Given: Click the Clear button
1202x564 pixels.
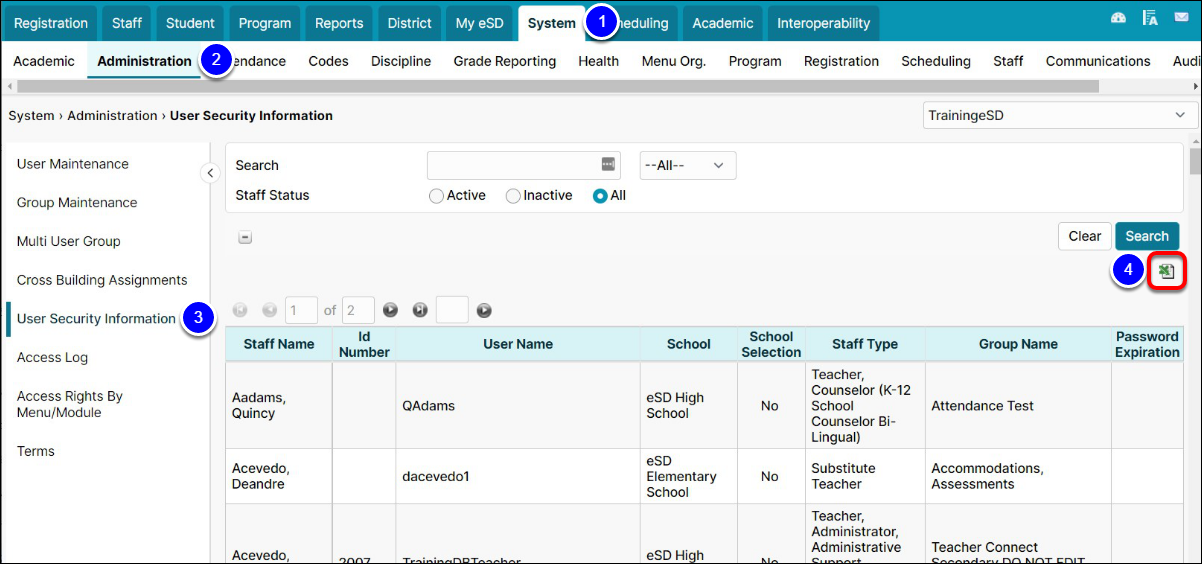Looking at the screenshot, I should 1085,236.
